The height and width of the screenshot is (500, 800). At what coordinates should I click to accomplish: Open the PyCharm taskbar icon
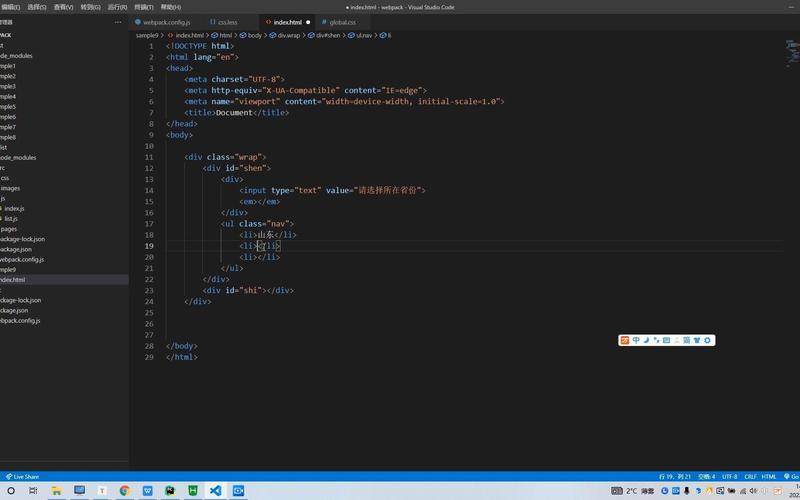pyautogui.click(x=170, y=491)
